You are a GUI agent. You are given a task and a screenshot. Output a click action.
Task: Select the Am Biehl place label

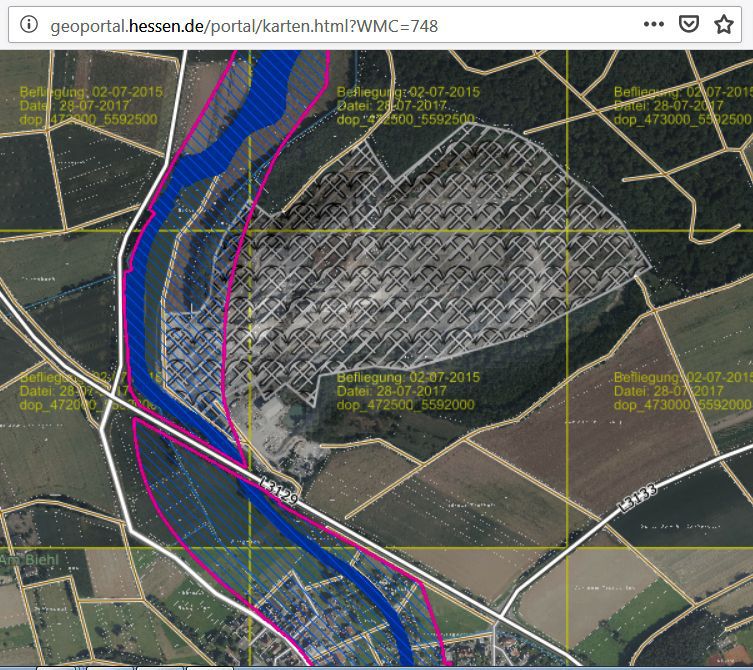(x=28, y=559)
